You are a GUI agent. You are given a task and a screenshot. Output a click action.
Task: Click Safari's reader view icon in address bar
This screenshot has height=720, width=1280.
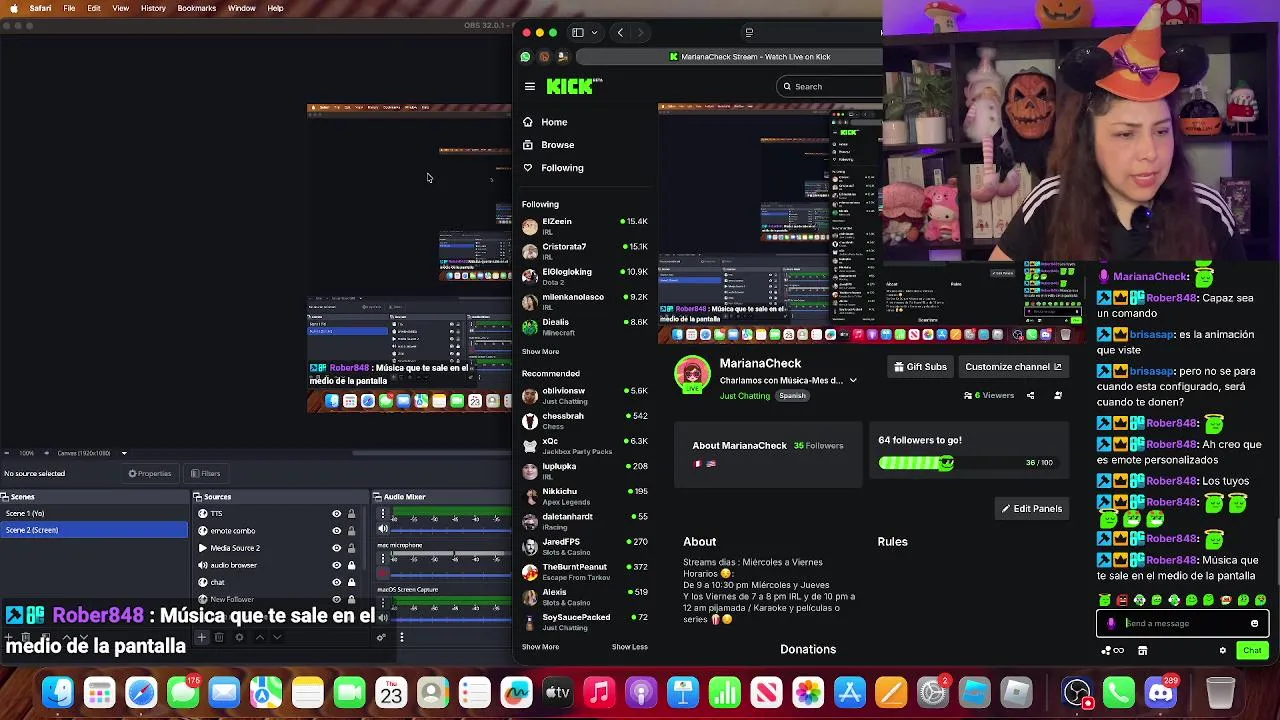(749, 33)
